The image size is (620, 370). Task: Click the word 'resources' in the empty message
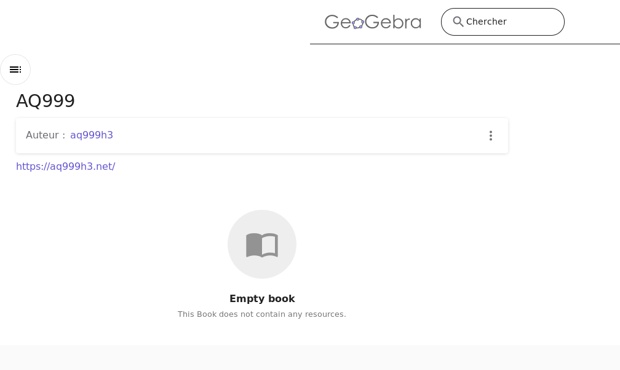(324, 314)
